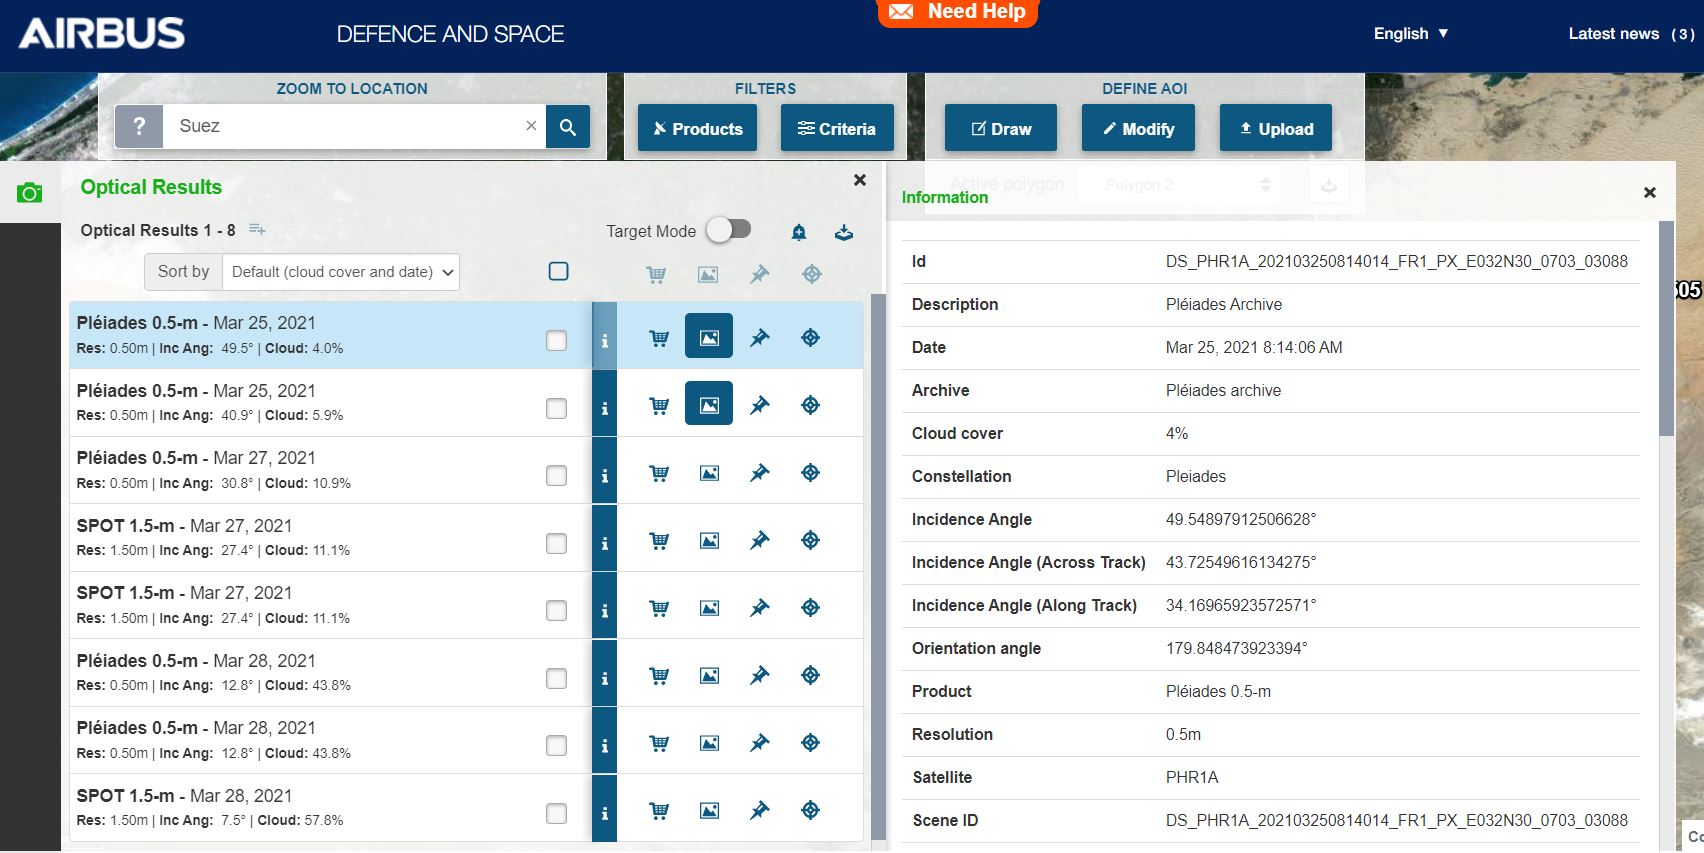Click the Airbus logo
Viewport: 1704px width, 853px height.
(102, 33)
